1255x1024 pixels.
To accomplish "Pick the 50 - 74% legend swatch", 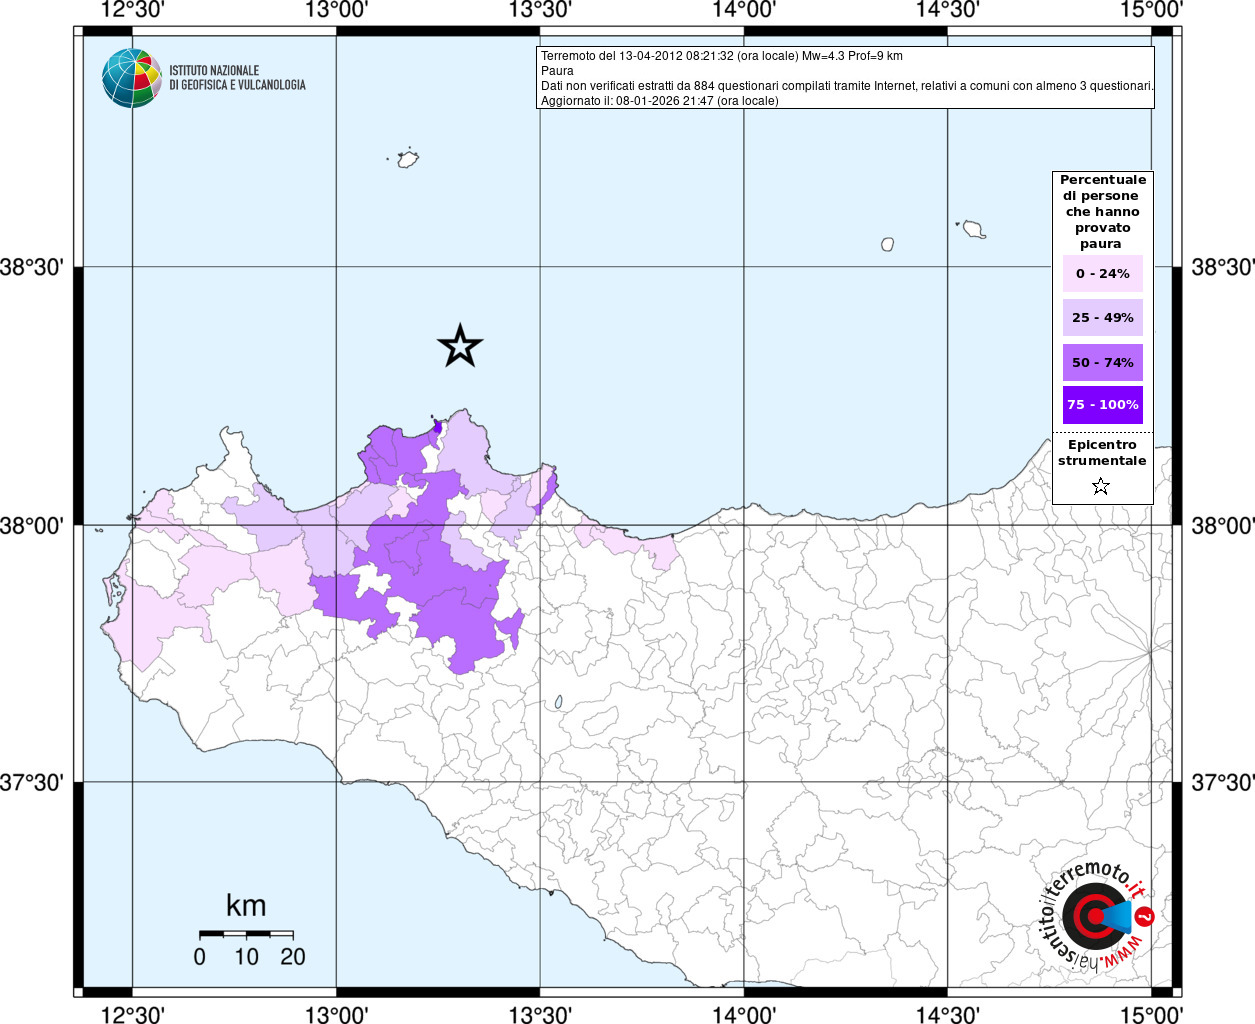I will tap(1102, 362).
